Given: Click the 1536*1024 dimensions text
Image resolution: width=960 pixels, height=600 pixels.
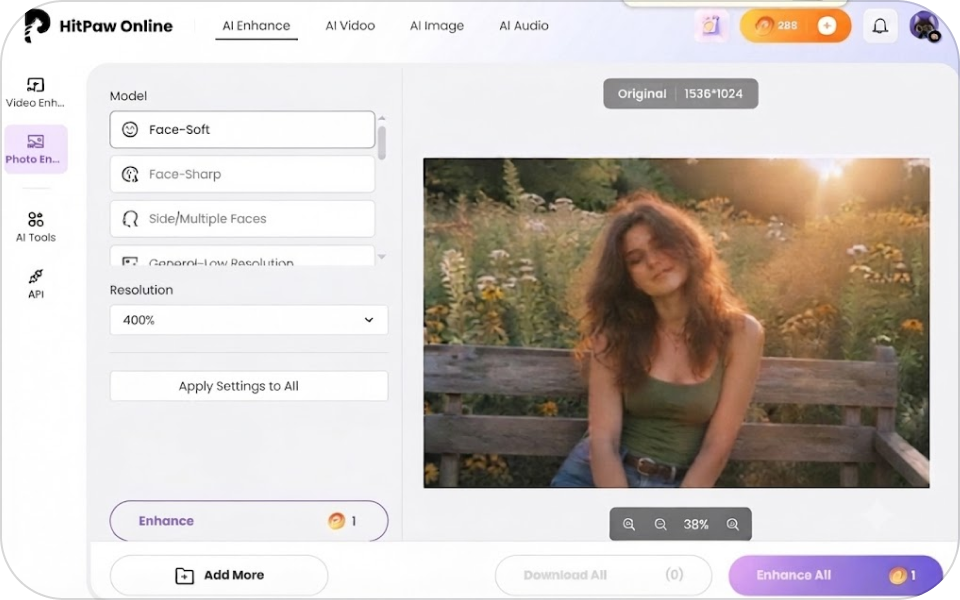Looking at the screenshot, I should coord(713,94).
